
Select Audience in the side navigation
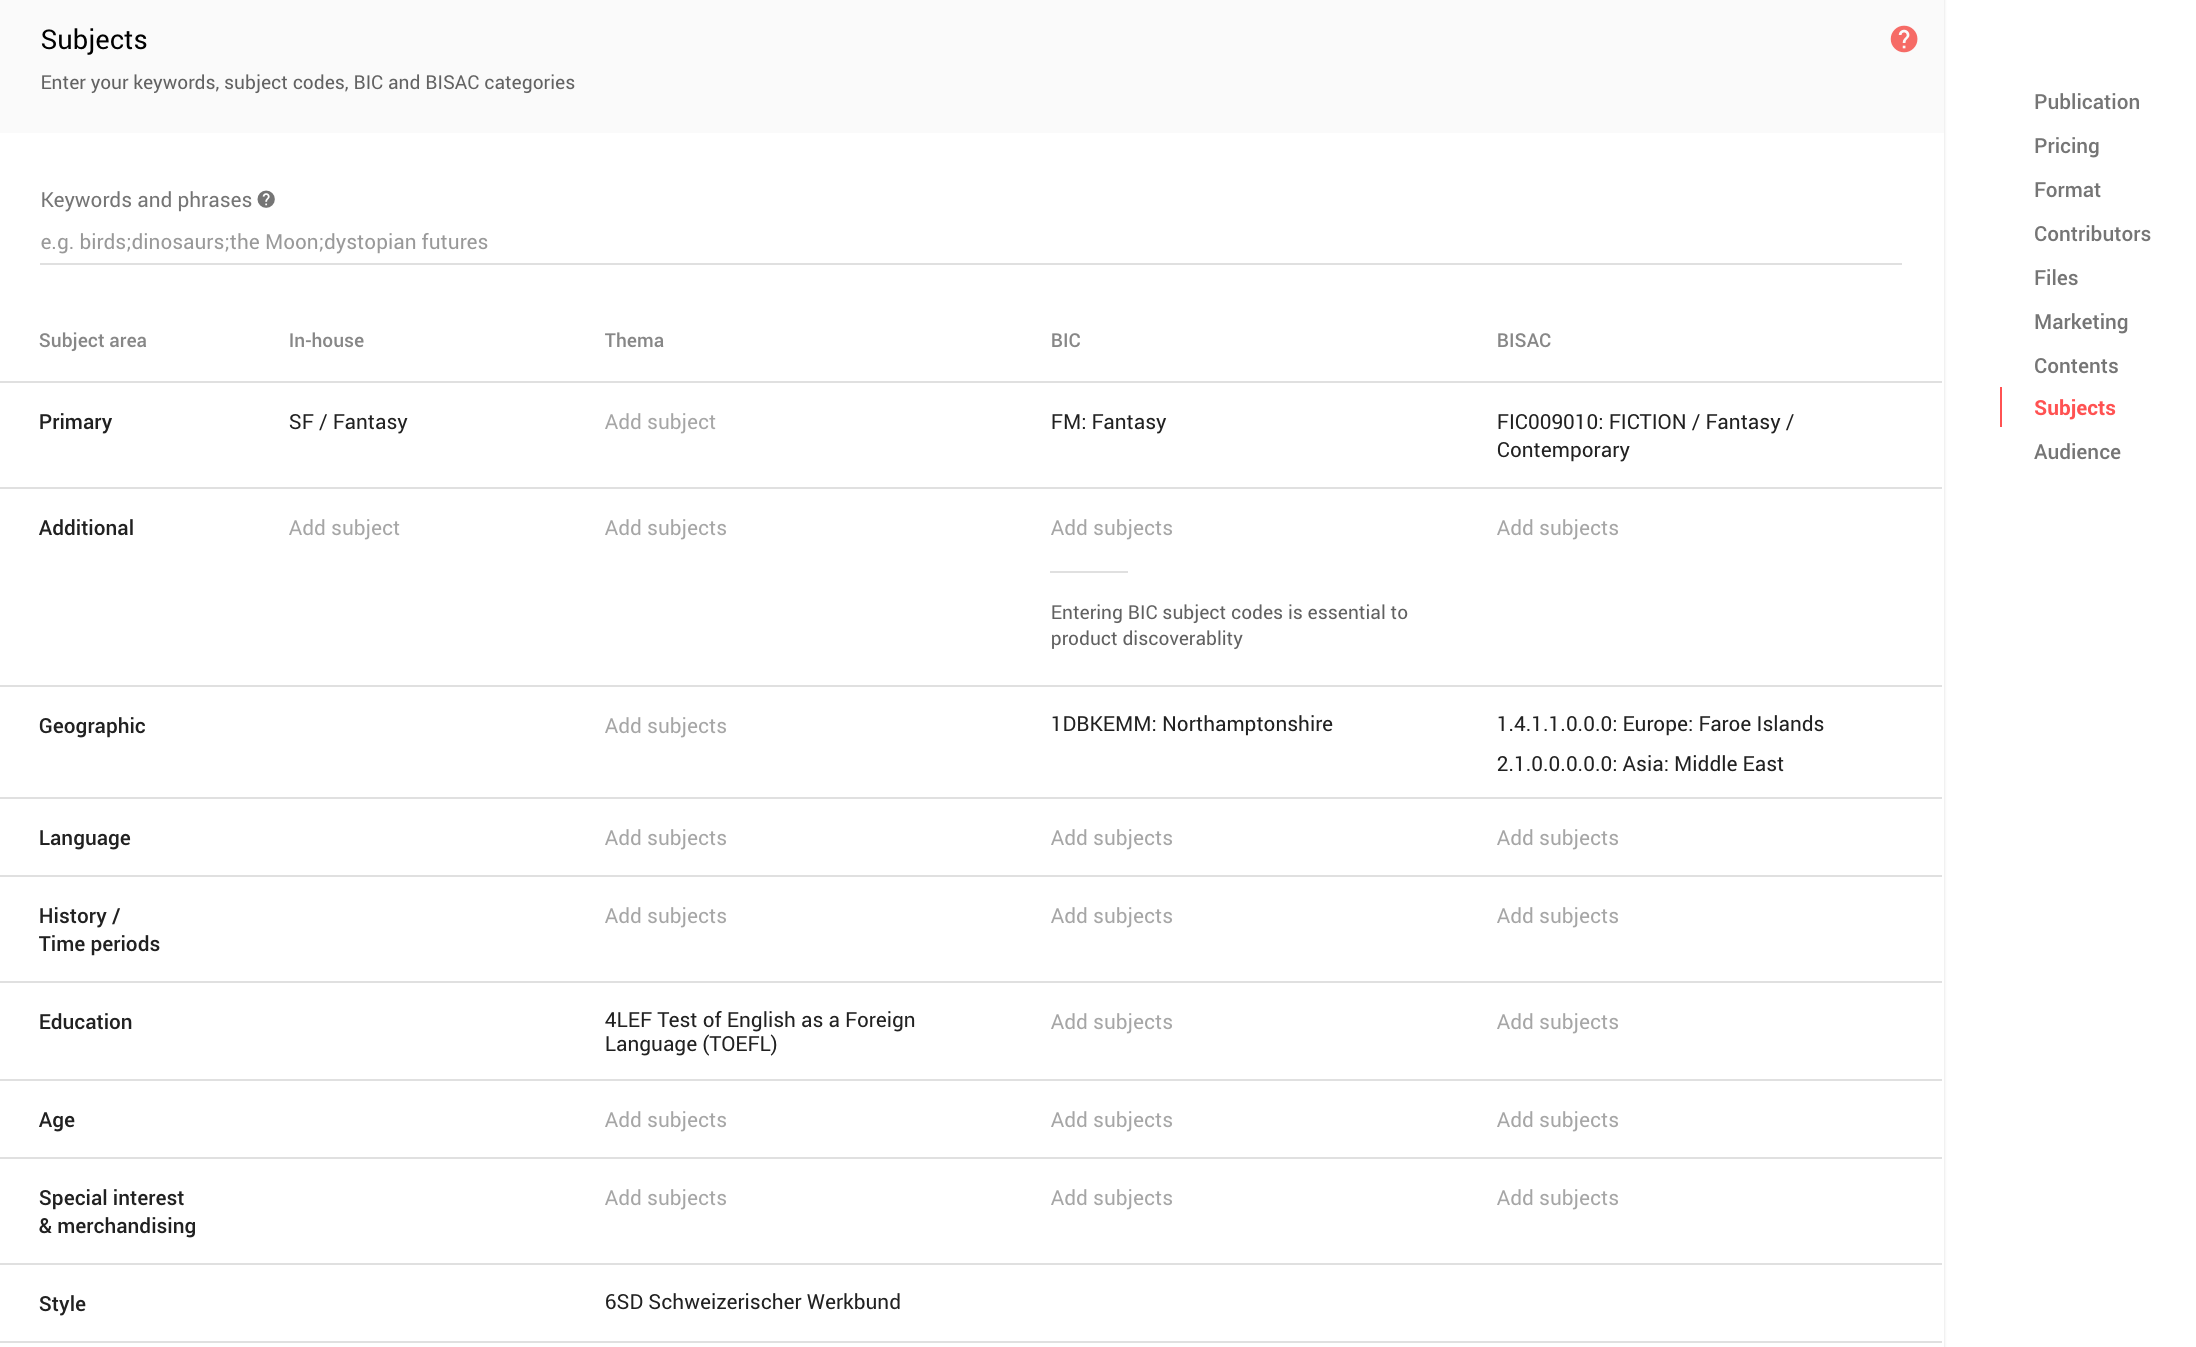tap(2076, 452)
